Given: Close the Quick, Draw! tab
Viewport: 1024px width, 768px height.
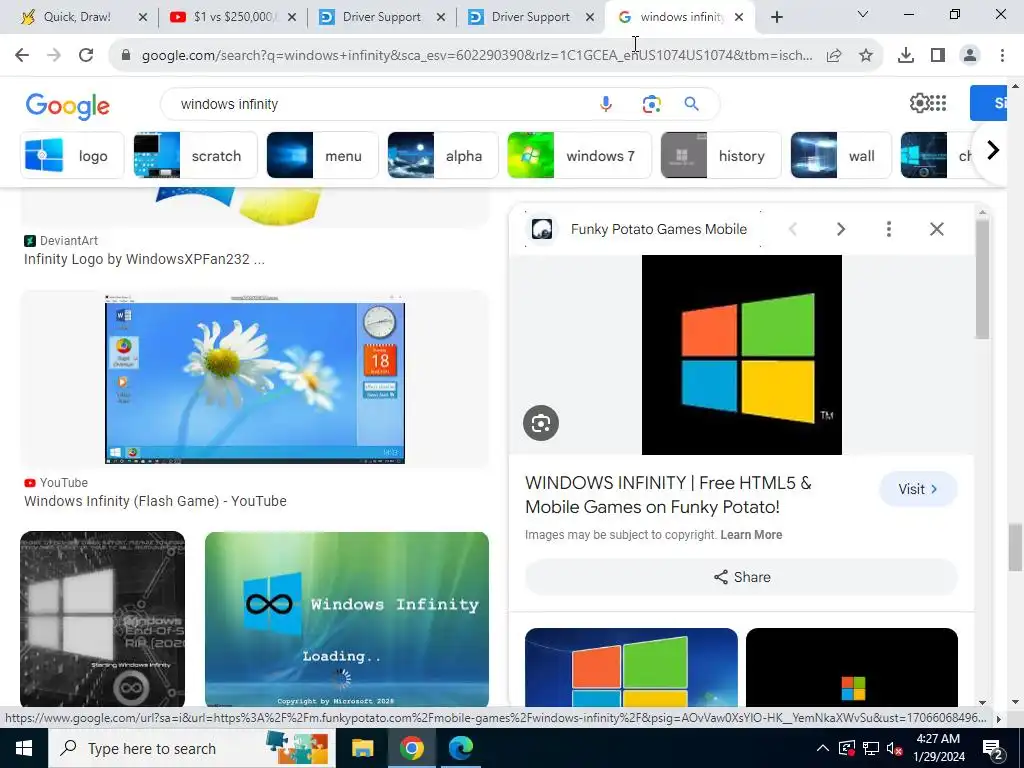Looking at the screenshot, I should point(143,18).
